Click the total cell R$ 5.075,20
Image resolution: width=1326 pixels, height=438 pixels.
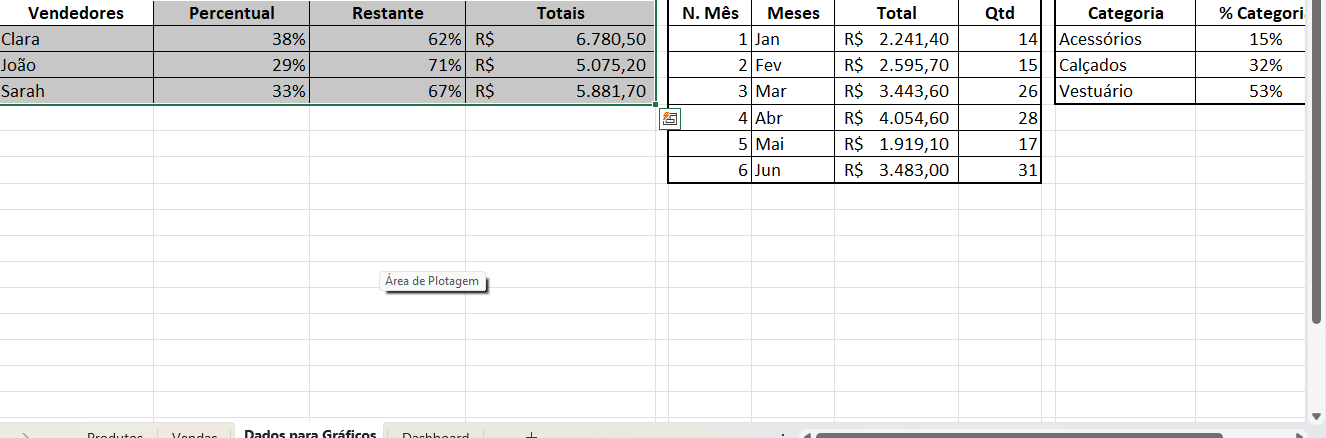point(561,65)
